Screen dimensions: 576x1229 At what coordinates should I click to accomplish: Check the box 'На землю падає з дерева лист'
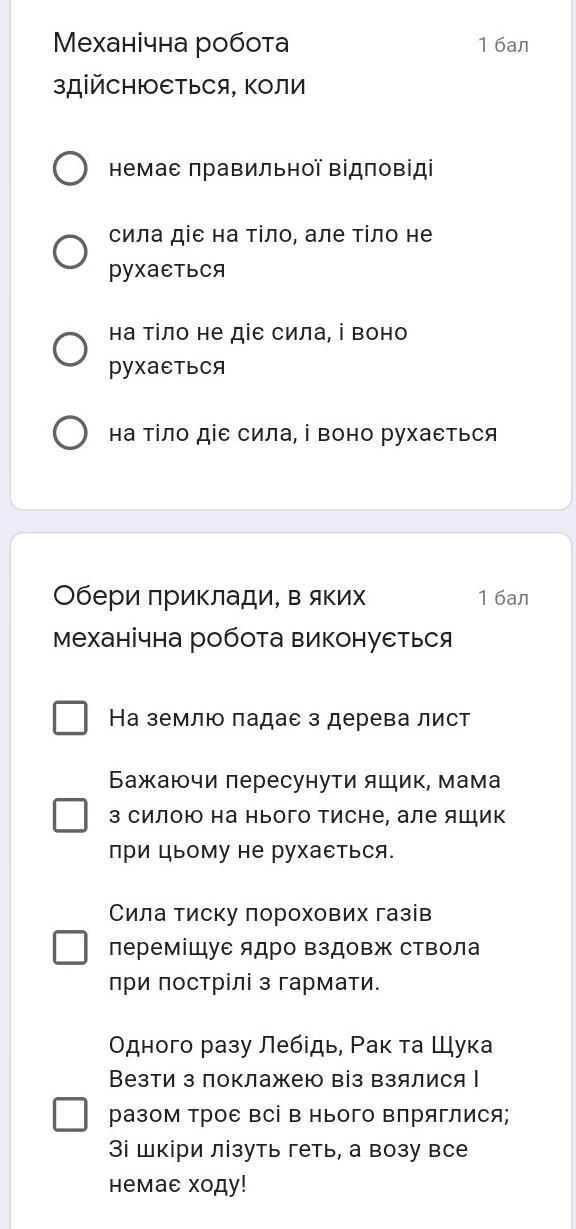(x=69, y=718)
